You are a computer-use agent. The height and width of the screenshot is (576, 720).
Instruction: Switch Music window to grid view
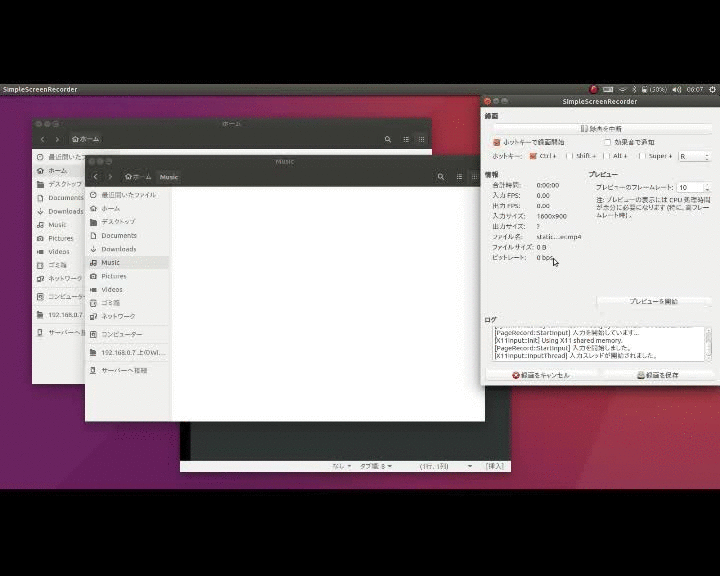click(474, 177)
